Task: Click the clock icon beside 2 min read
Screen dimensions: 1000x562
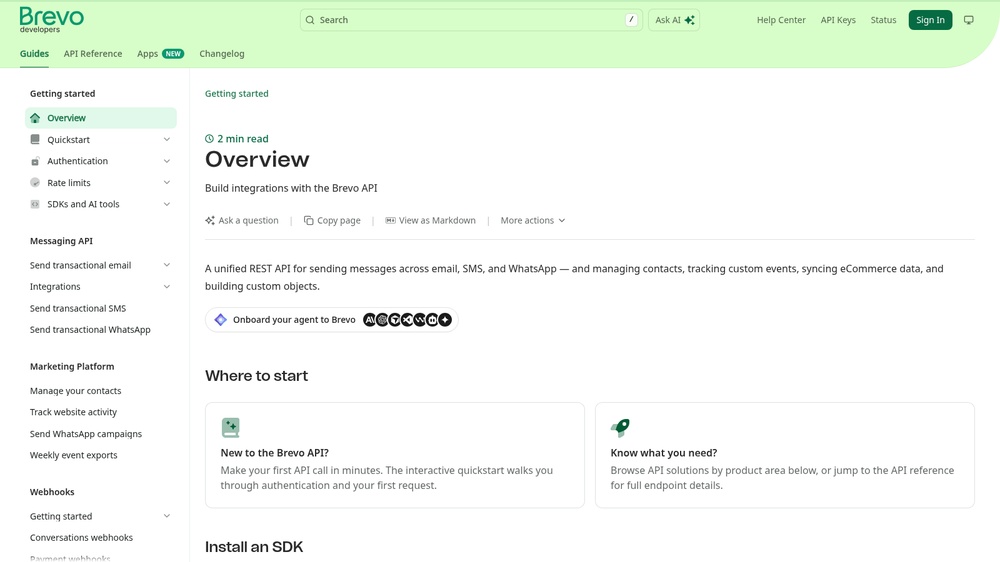Action: coord(209,138)
